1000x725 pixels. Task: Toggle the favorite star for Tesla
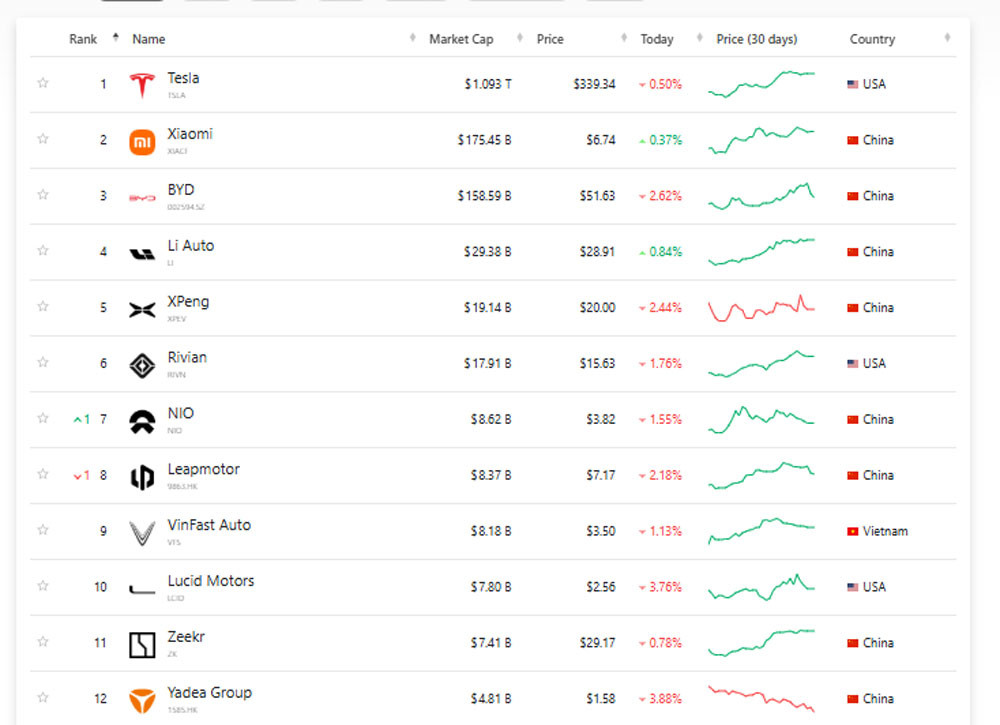(43, 84)
